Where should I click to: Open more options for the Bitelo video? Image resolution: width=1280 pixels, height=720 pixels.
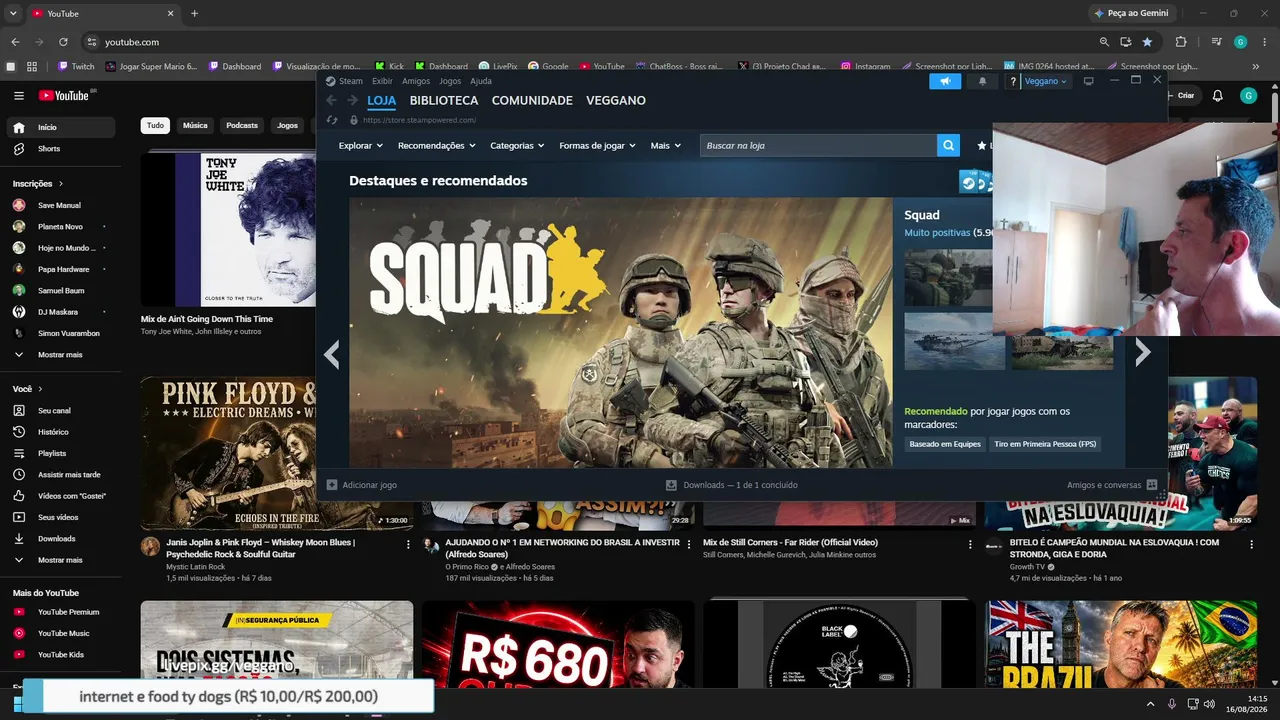[x=1252, y=545]
